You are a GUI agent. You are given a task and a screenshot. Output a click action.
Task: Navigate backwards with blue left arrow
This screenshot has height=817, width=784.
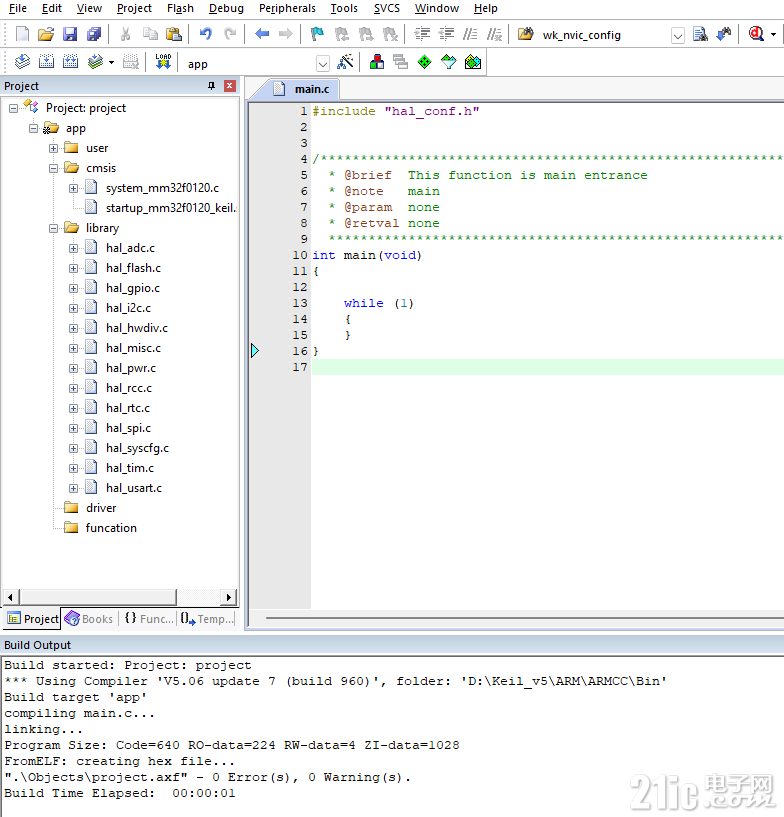click(262, 34)
